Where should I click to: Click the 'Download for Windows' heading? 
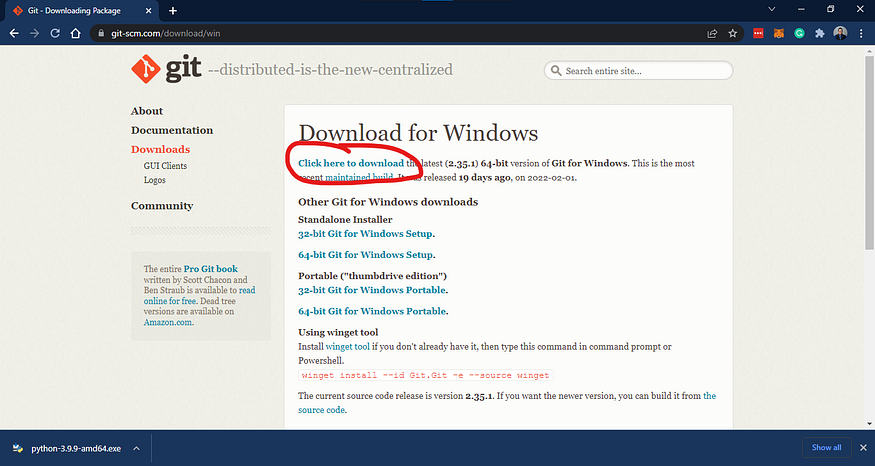tap(419, 133)
